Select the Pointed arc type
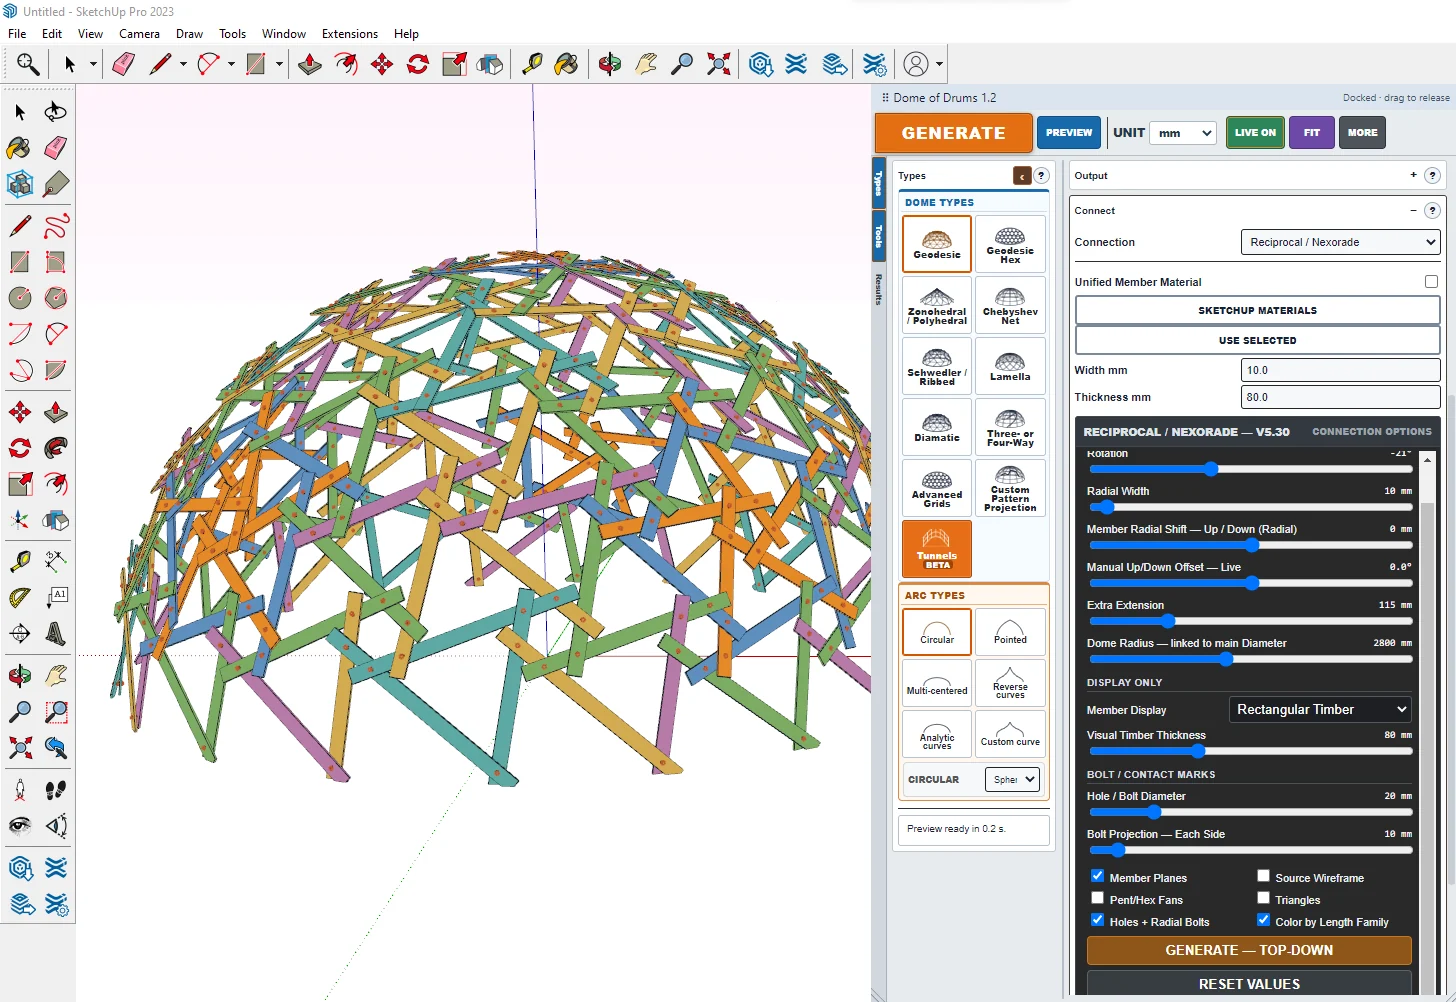The image size is (1456, 1002). point(1010,632)
